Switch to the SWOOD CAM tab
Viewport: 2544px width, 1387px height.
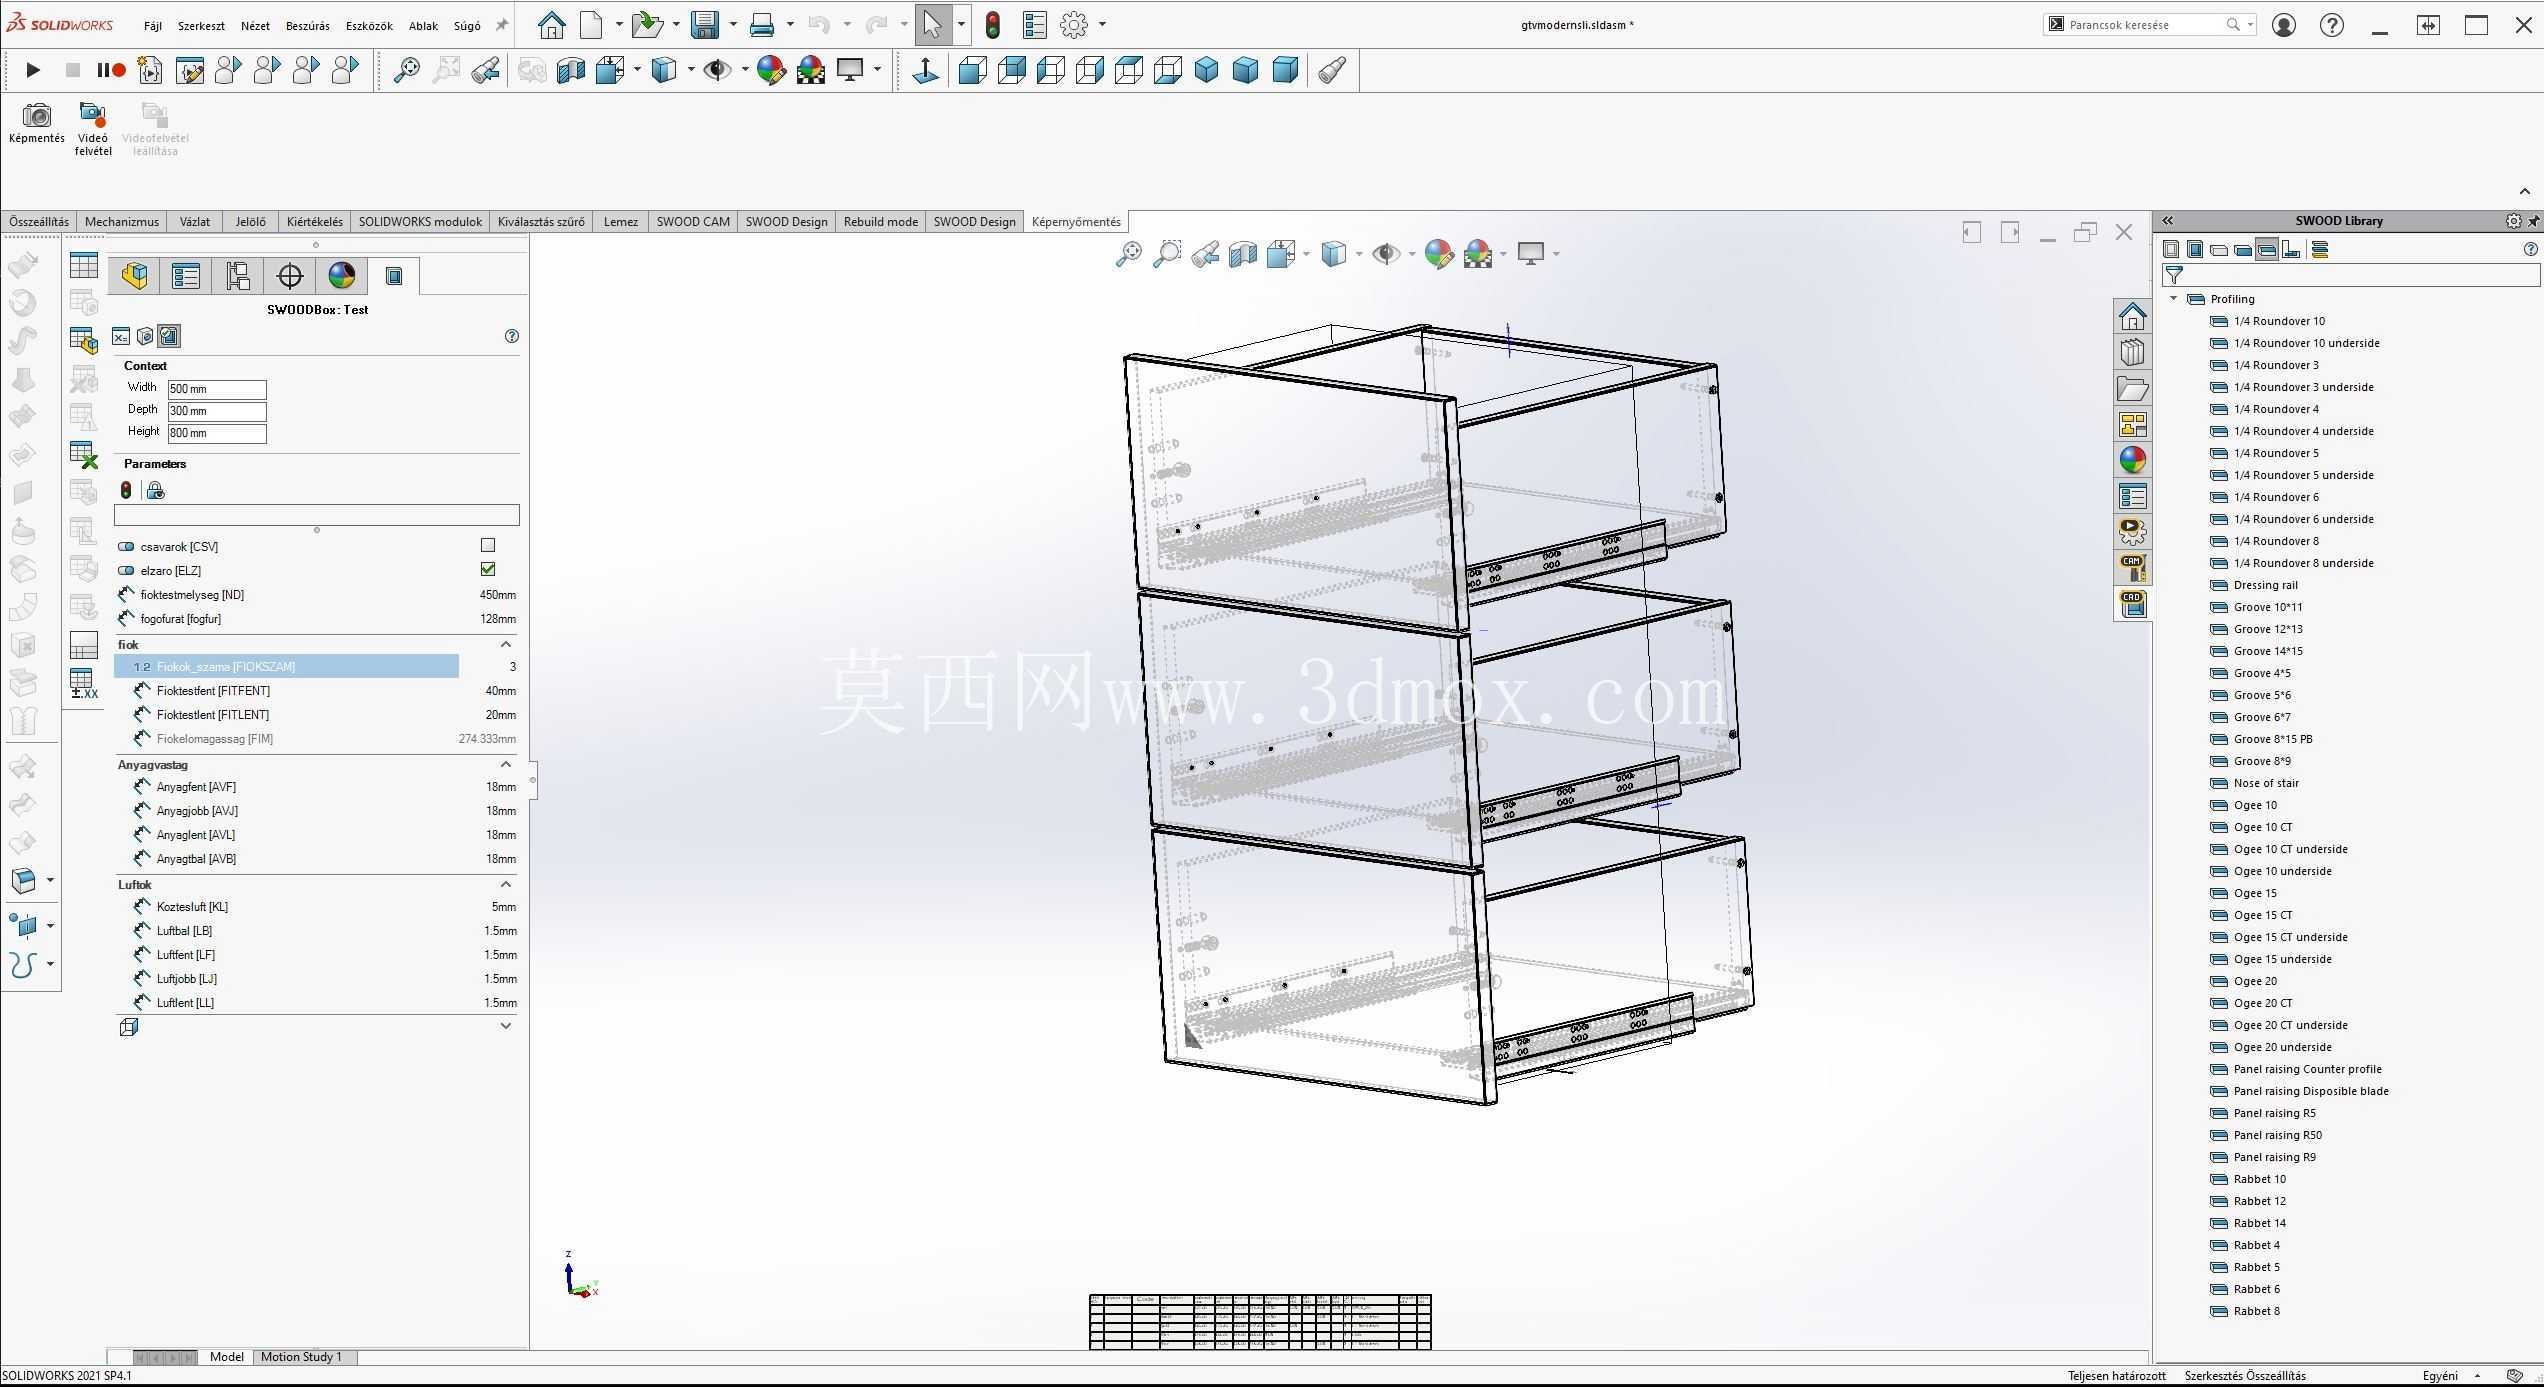click(693, 222)
